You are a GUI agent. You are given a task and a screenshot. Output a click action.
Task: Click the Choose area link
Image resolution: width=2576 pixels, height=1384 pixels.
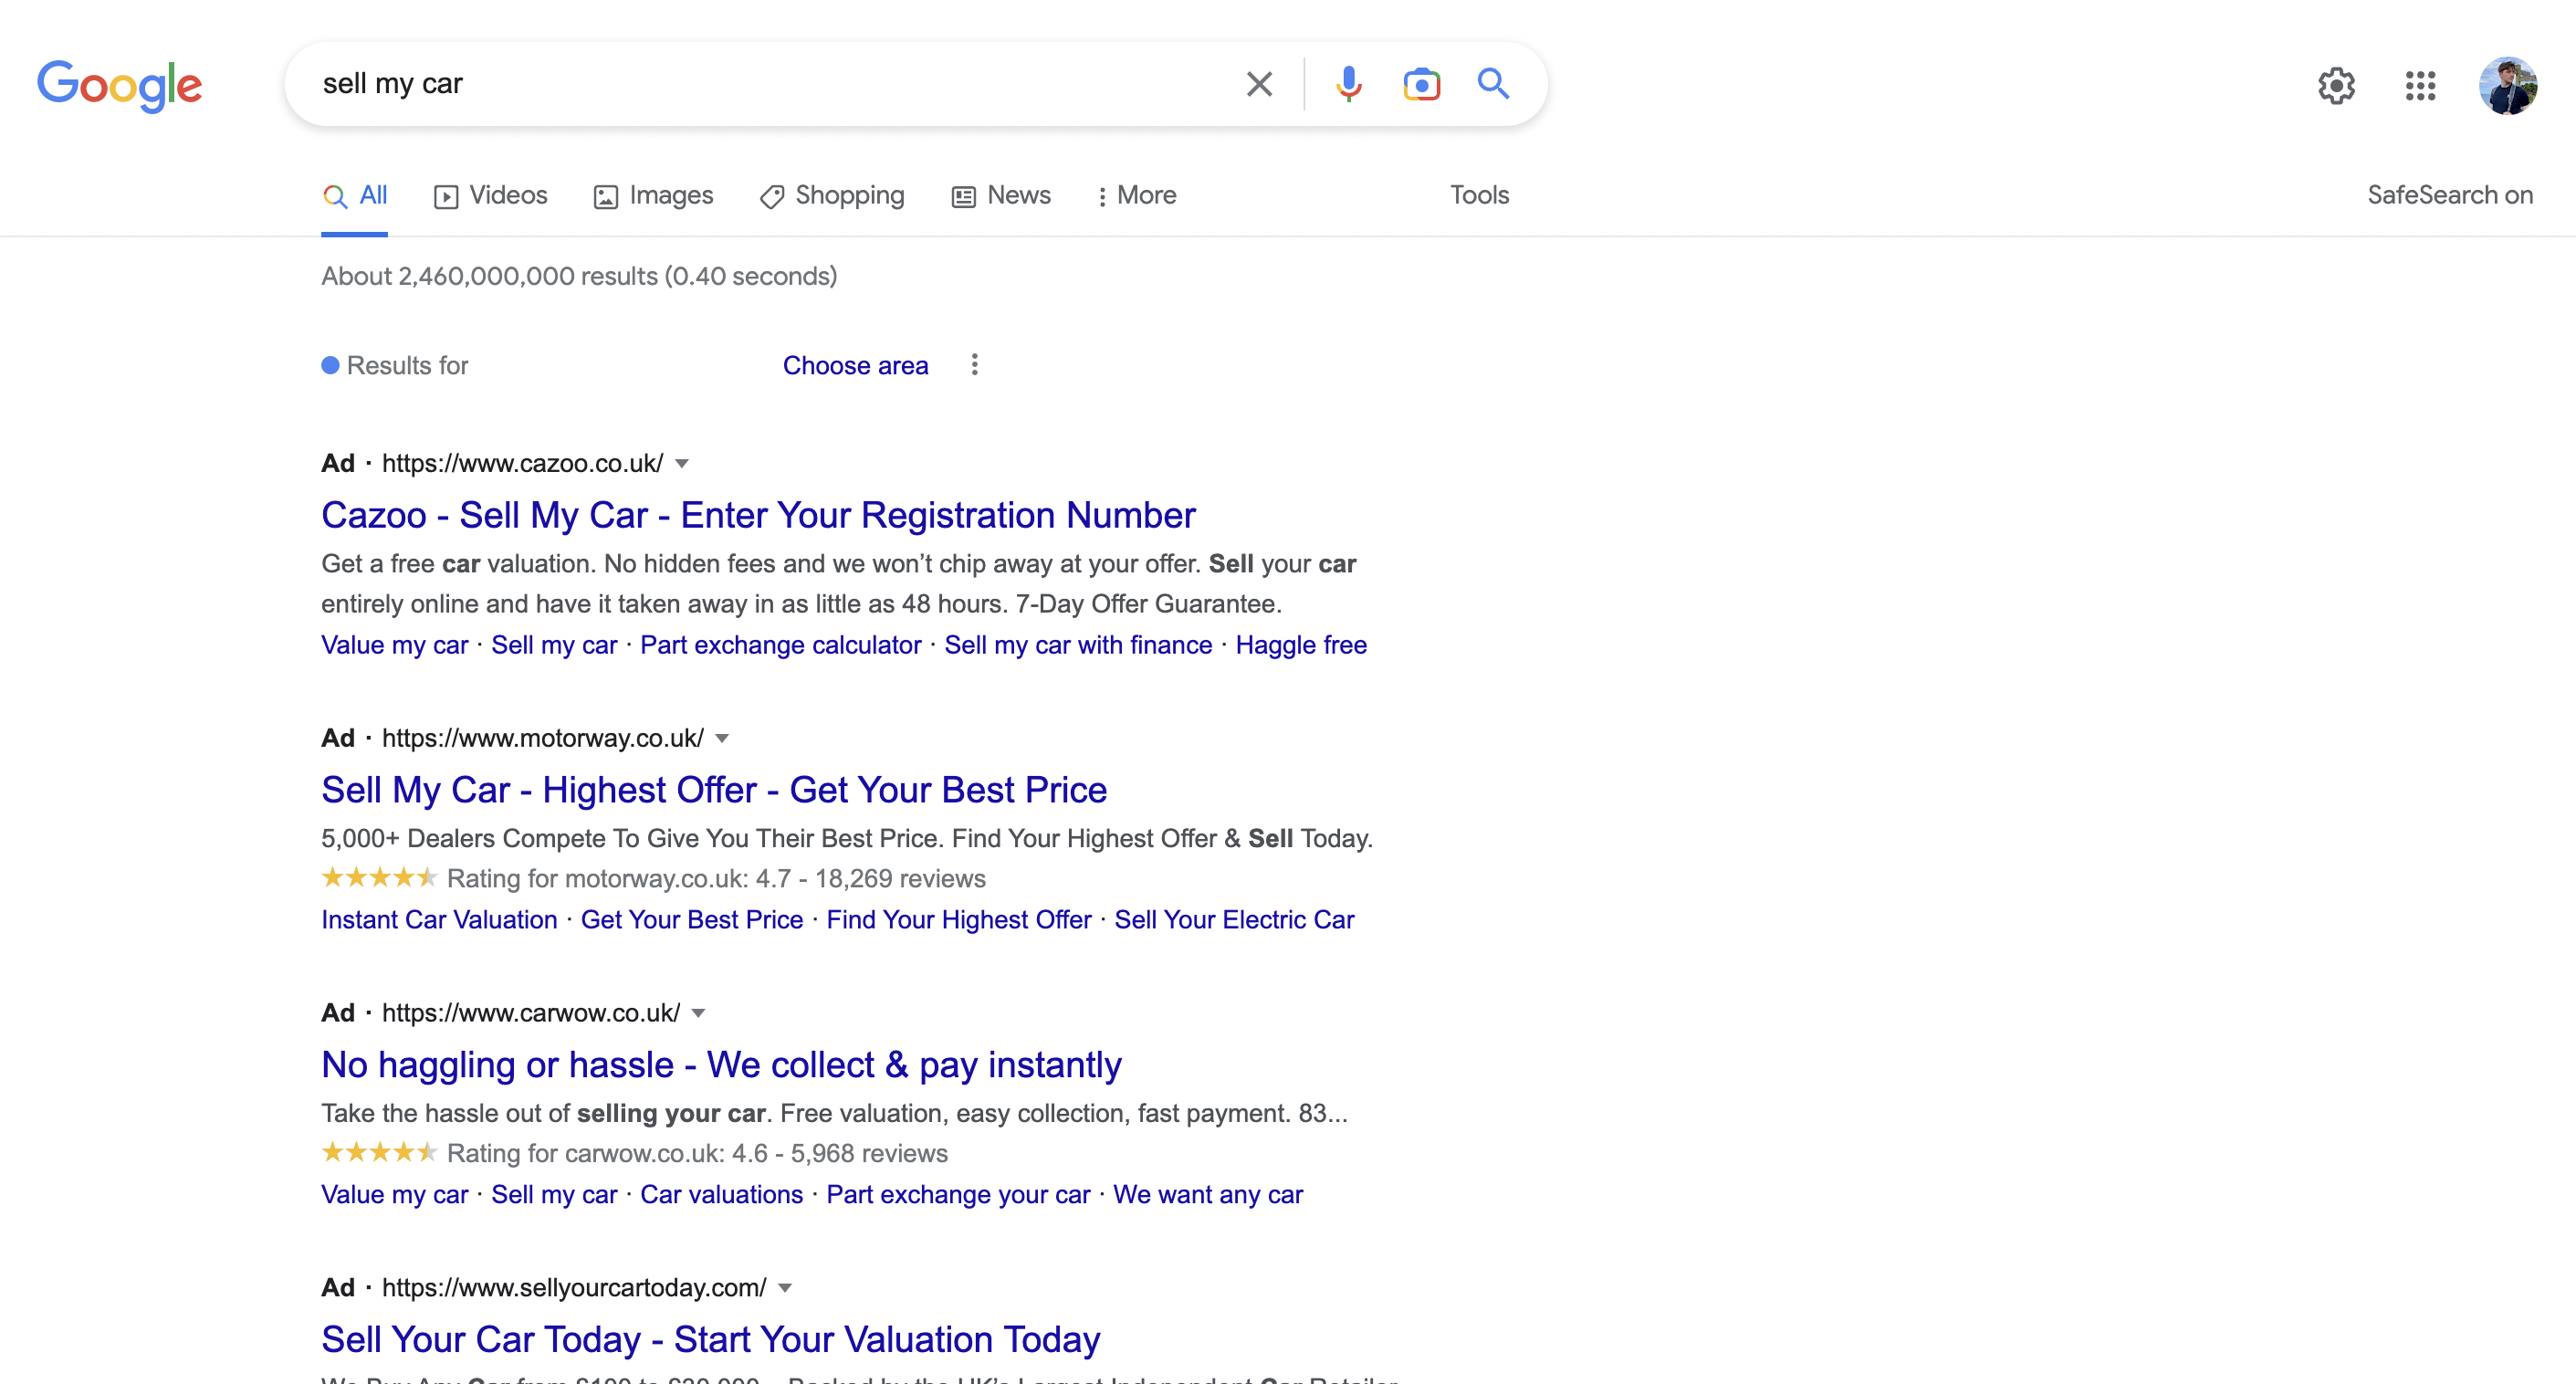pyautogui.click(x=855, y=366)
